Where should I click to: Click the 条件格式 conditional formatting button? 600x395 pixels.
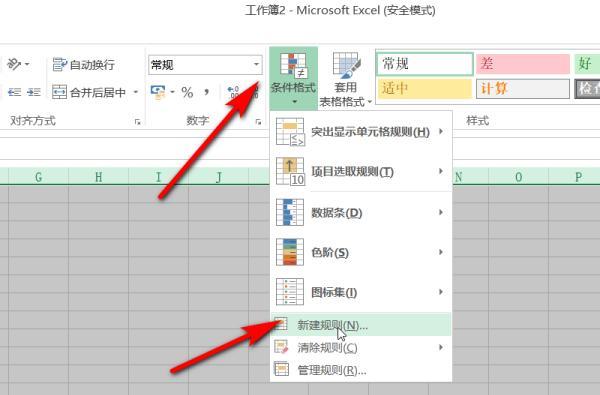(293, 78)
